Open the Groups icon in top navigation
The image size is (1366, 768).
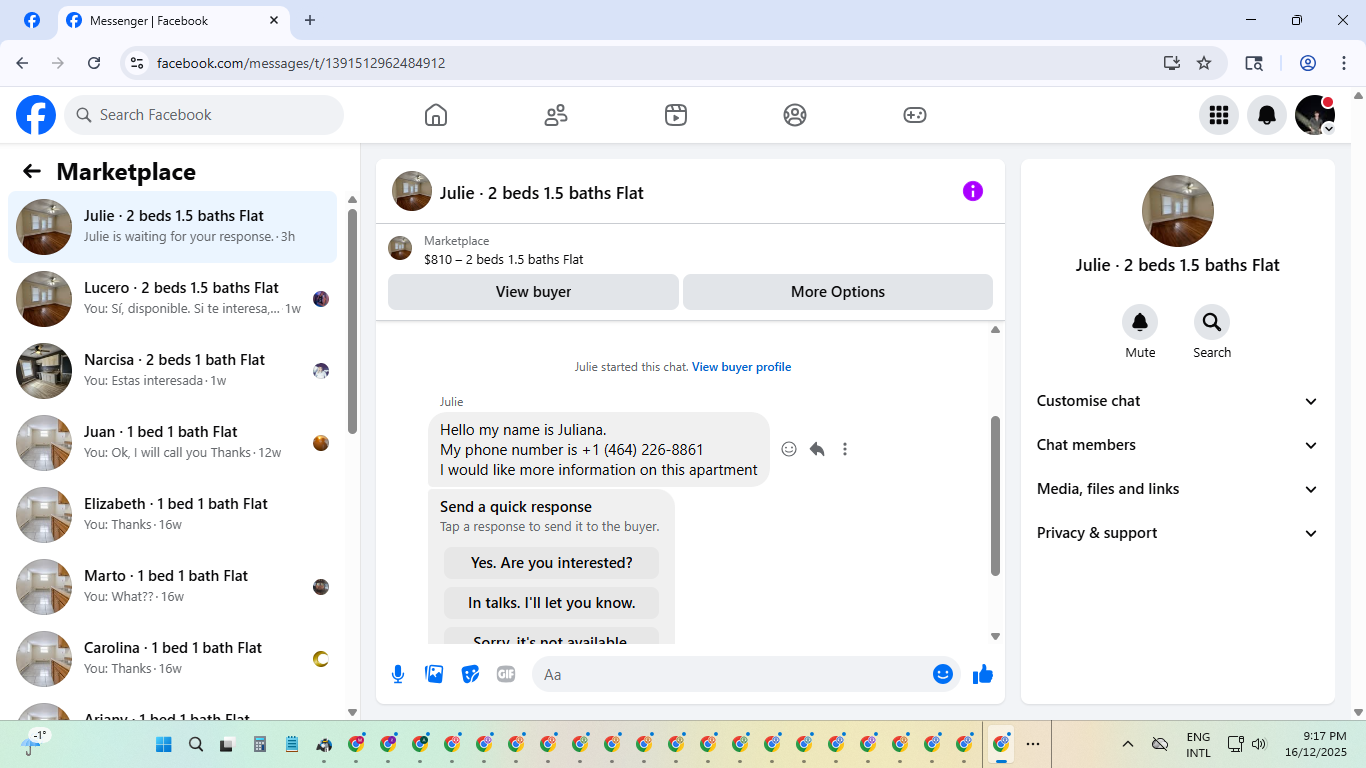coord(795,115)
